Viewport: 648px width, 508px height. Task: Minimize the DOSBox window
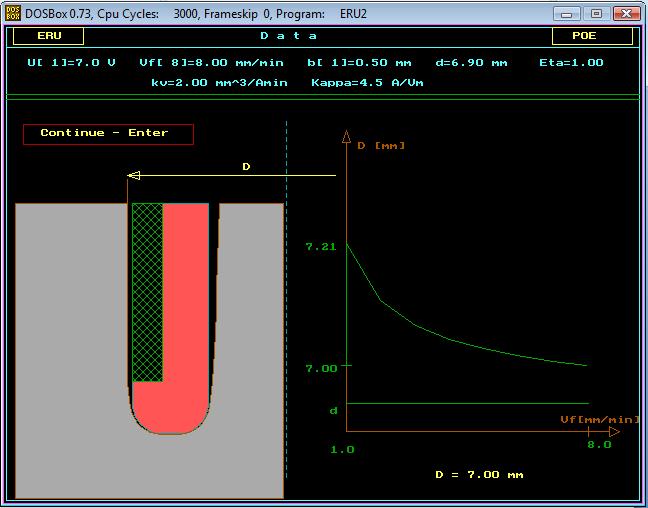click(x=569, y=13)
